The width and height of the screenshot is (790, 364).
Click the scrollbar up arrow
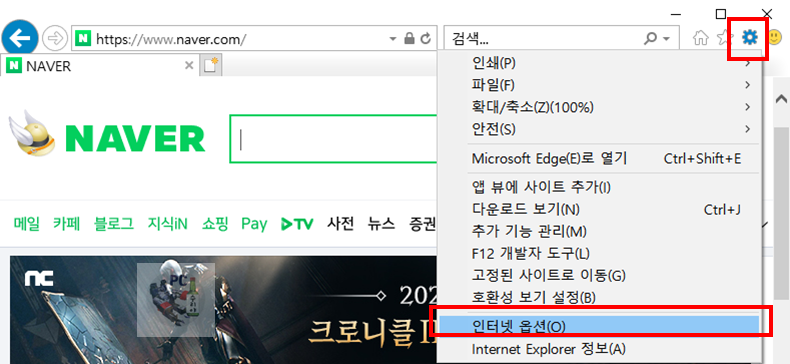(781, 98)
